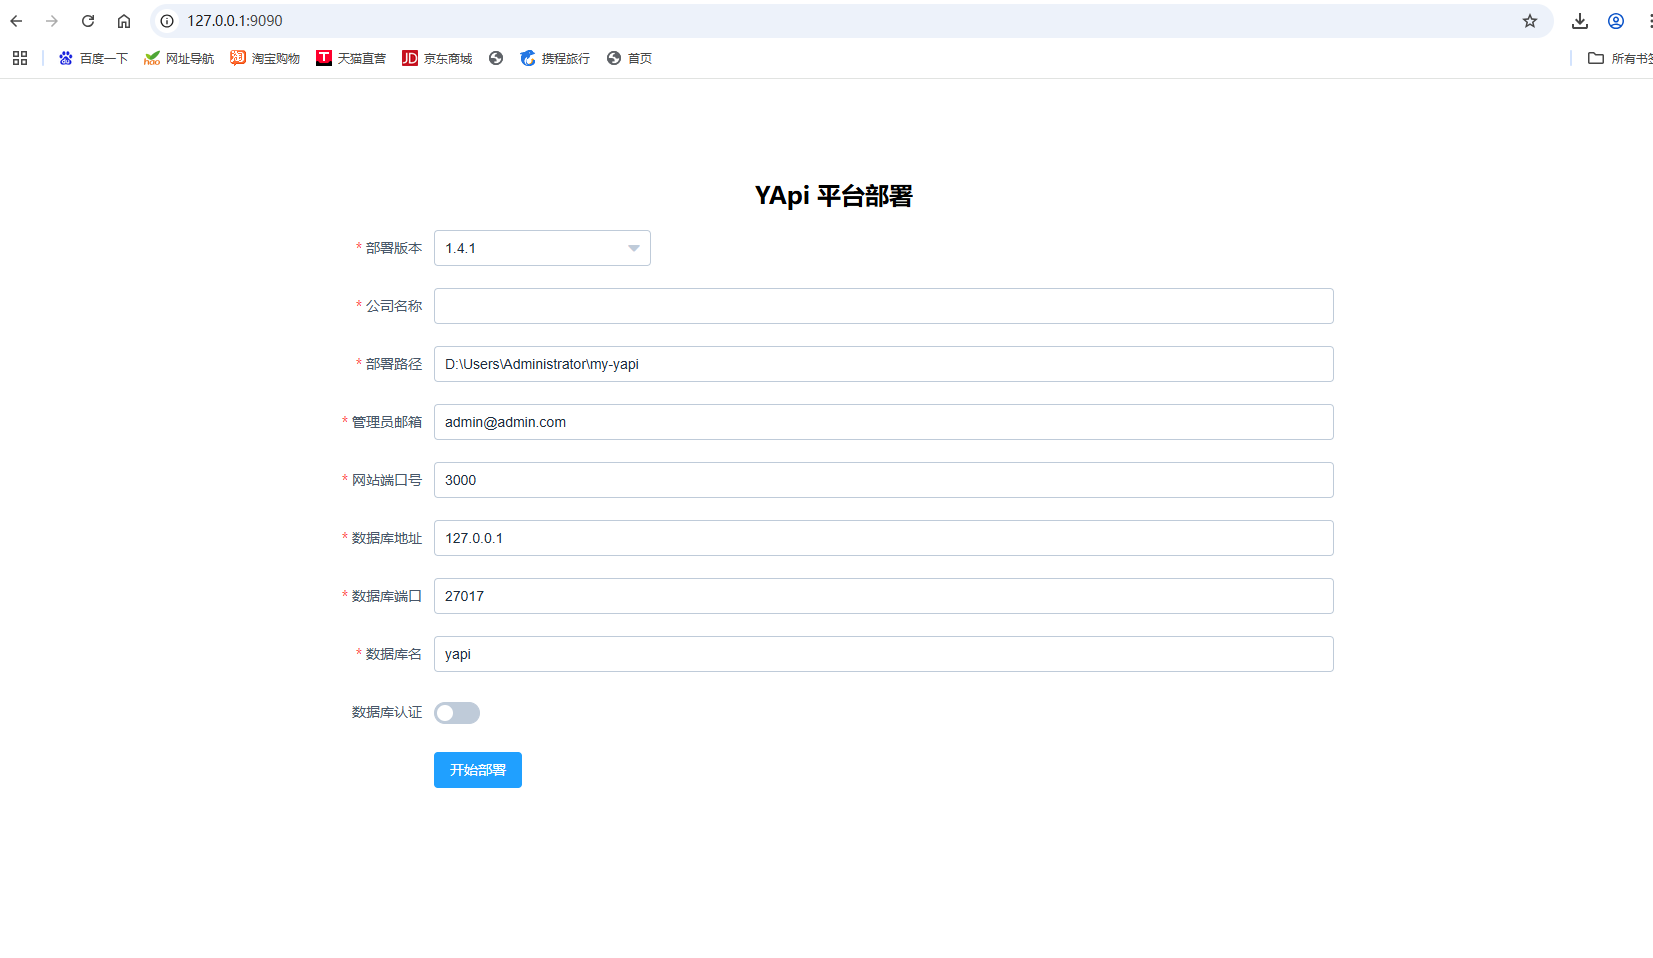Reload the current page
The height and width of the screenshot is (958, 1653).
click(x=88, y=21)
